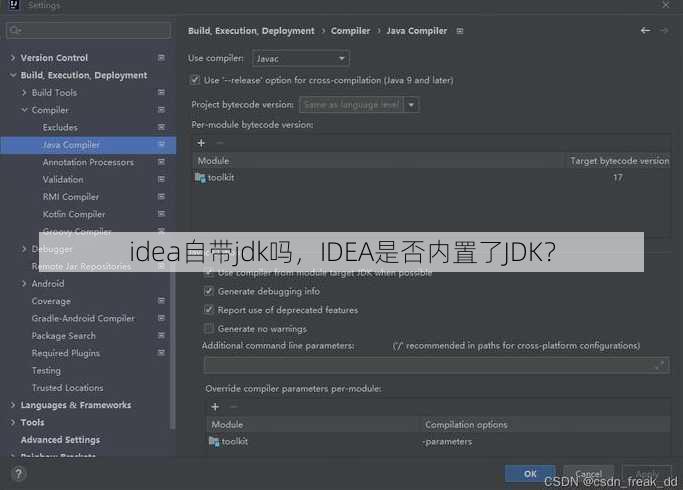This screenshot has width=683, height=490.
Task: Expand the command line parameters field
Action: (660, 365)
